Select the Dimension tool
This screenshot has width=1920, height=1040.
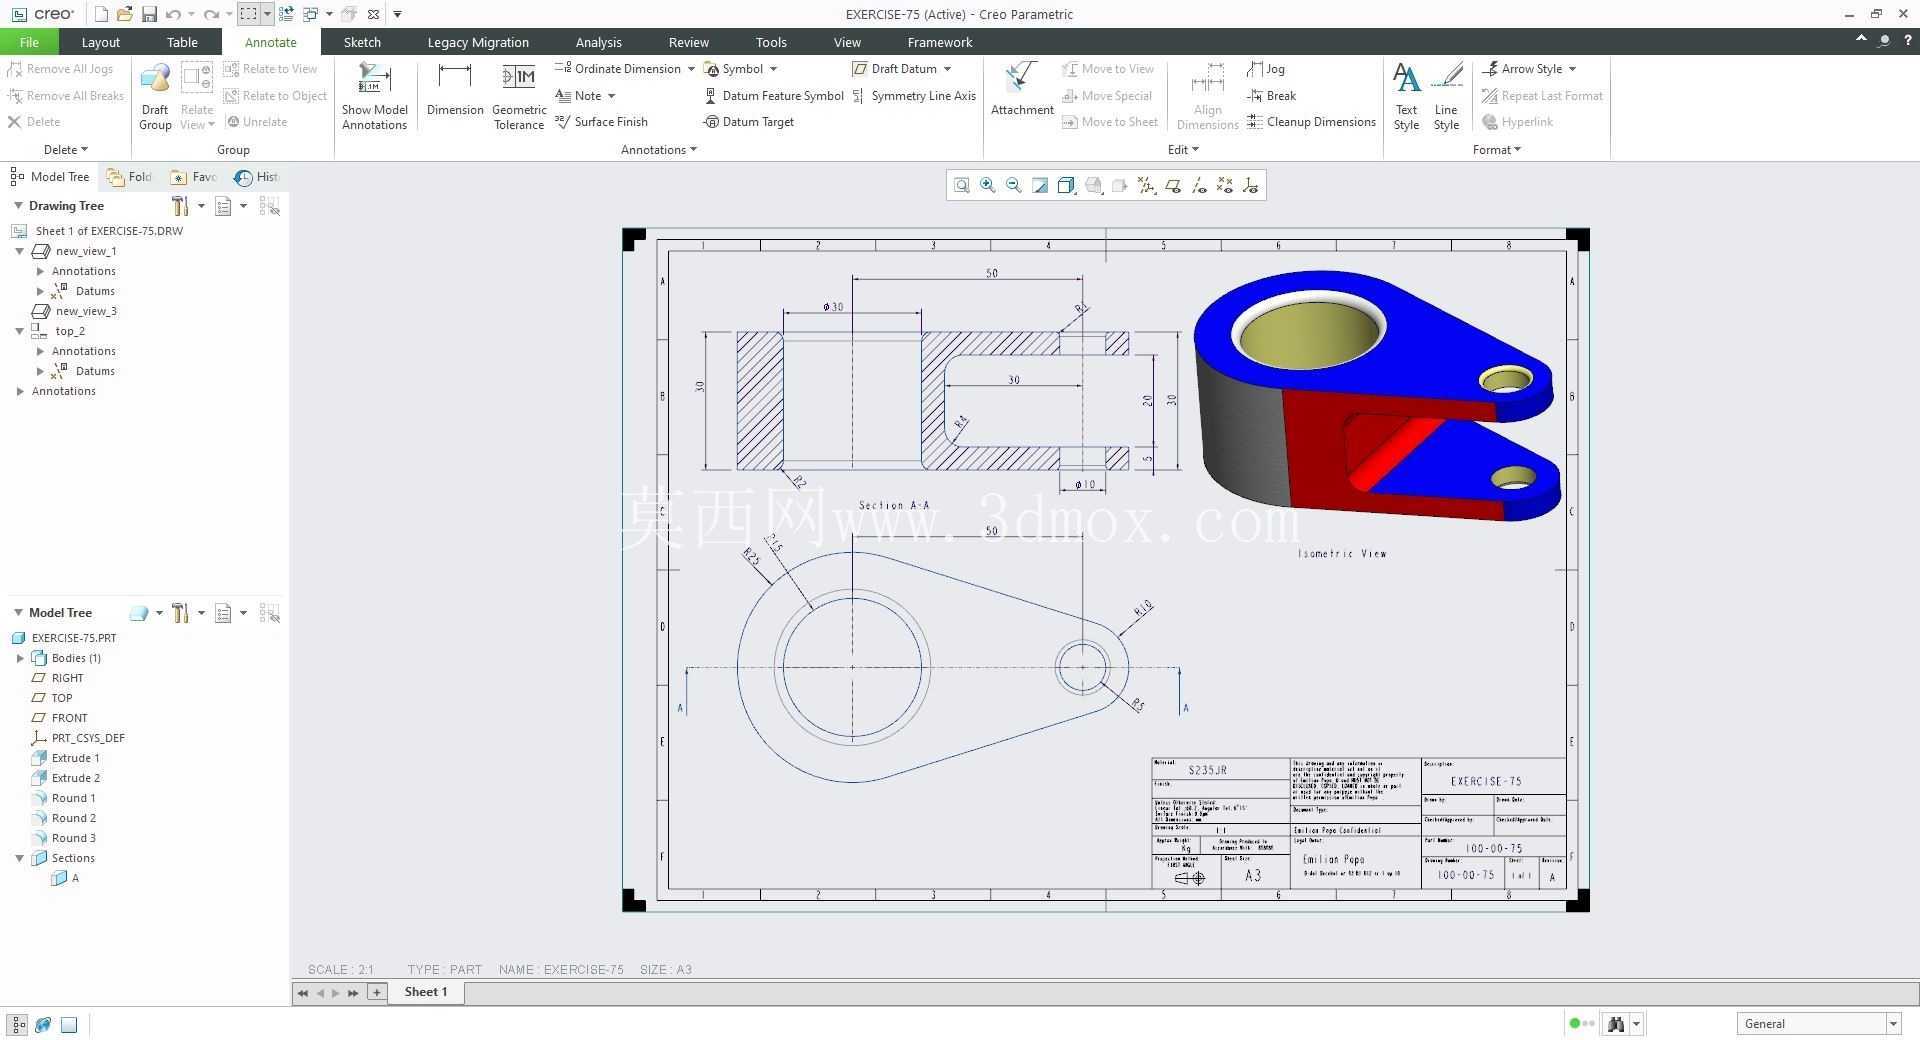coord(454,90)
